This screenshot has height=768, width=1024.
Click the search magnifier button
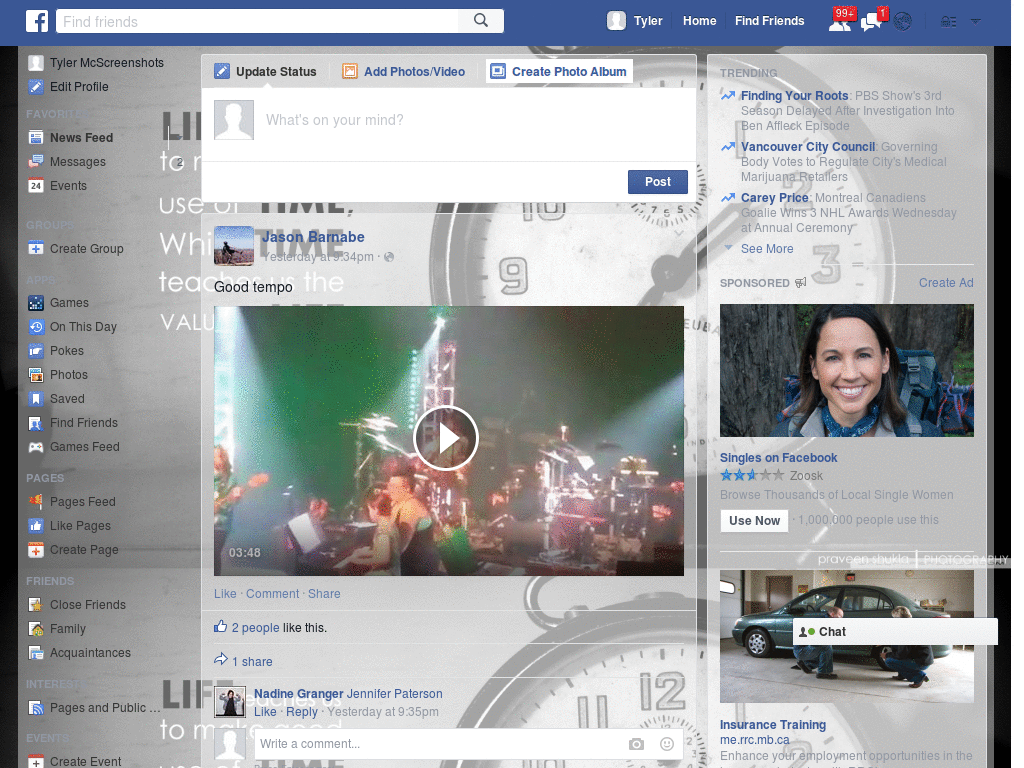coord(481,21)
